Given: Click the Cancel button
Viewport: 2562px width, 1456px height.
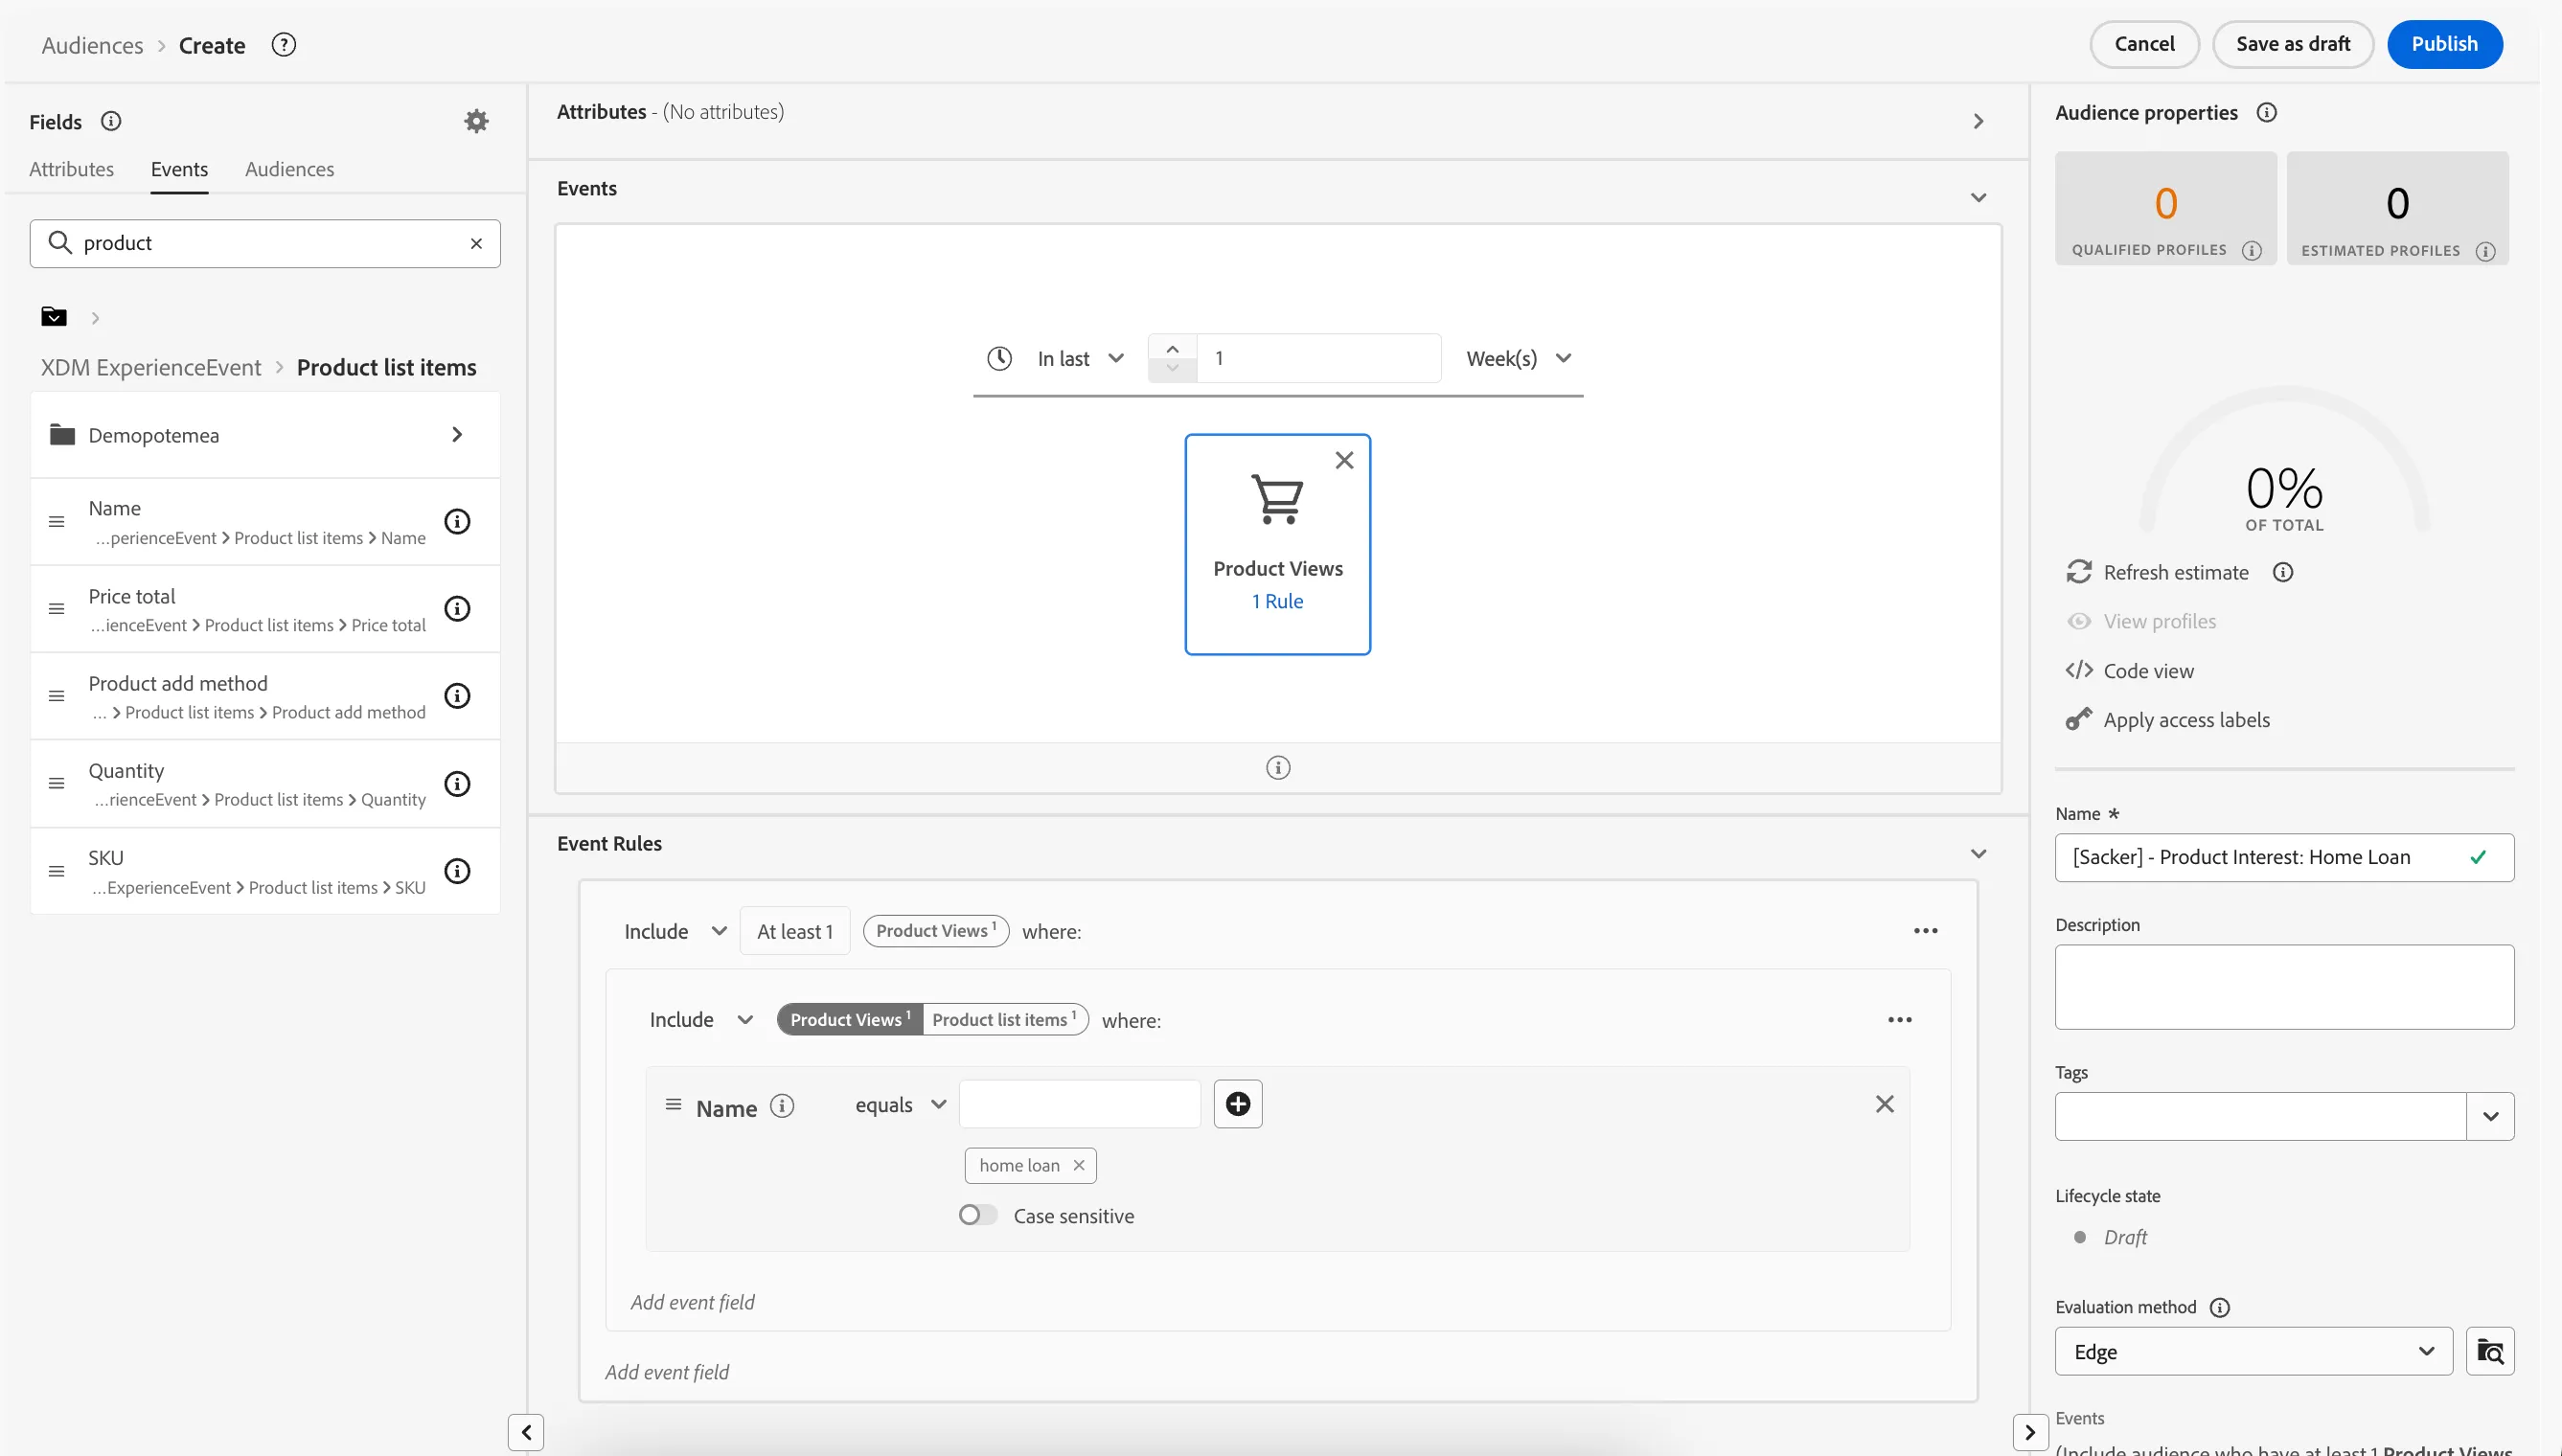Looking at the screenshot, I should point(2144,44).
